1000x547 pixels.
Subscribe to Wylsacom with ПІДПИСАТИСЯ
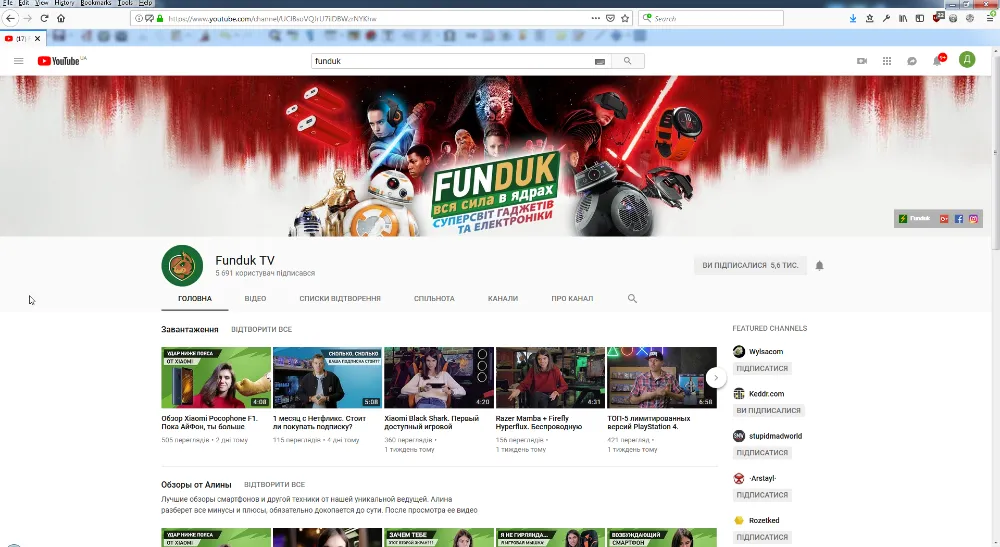[762, 368]
